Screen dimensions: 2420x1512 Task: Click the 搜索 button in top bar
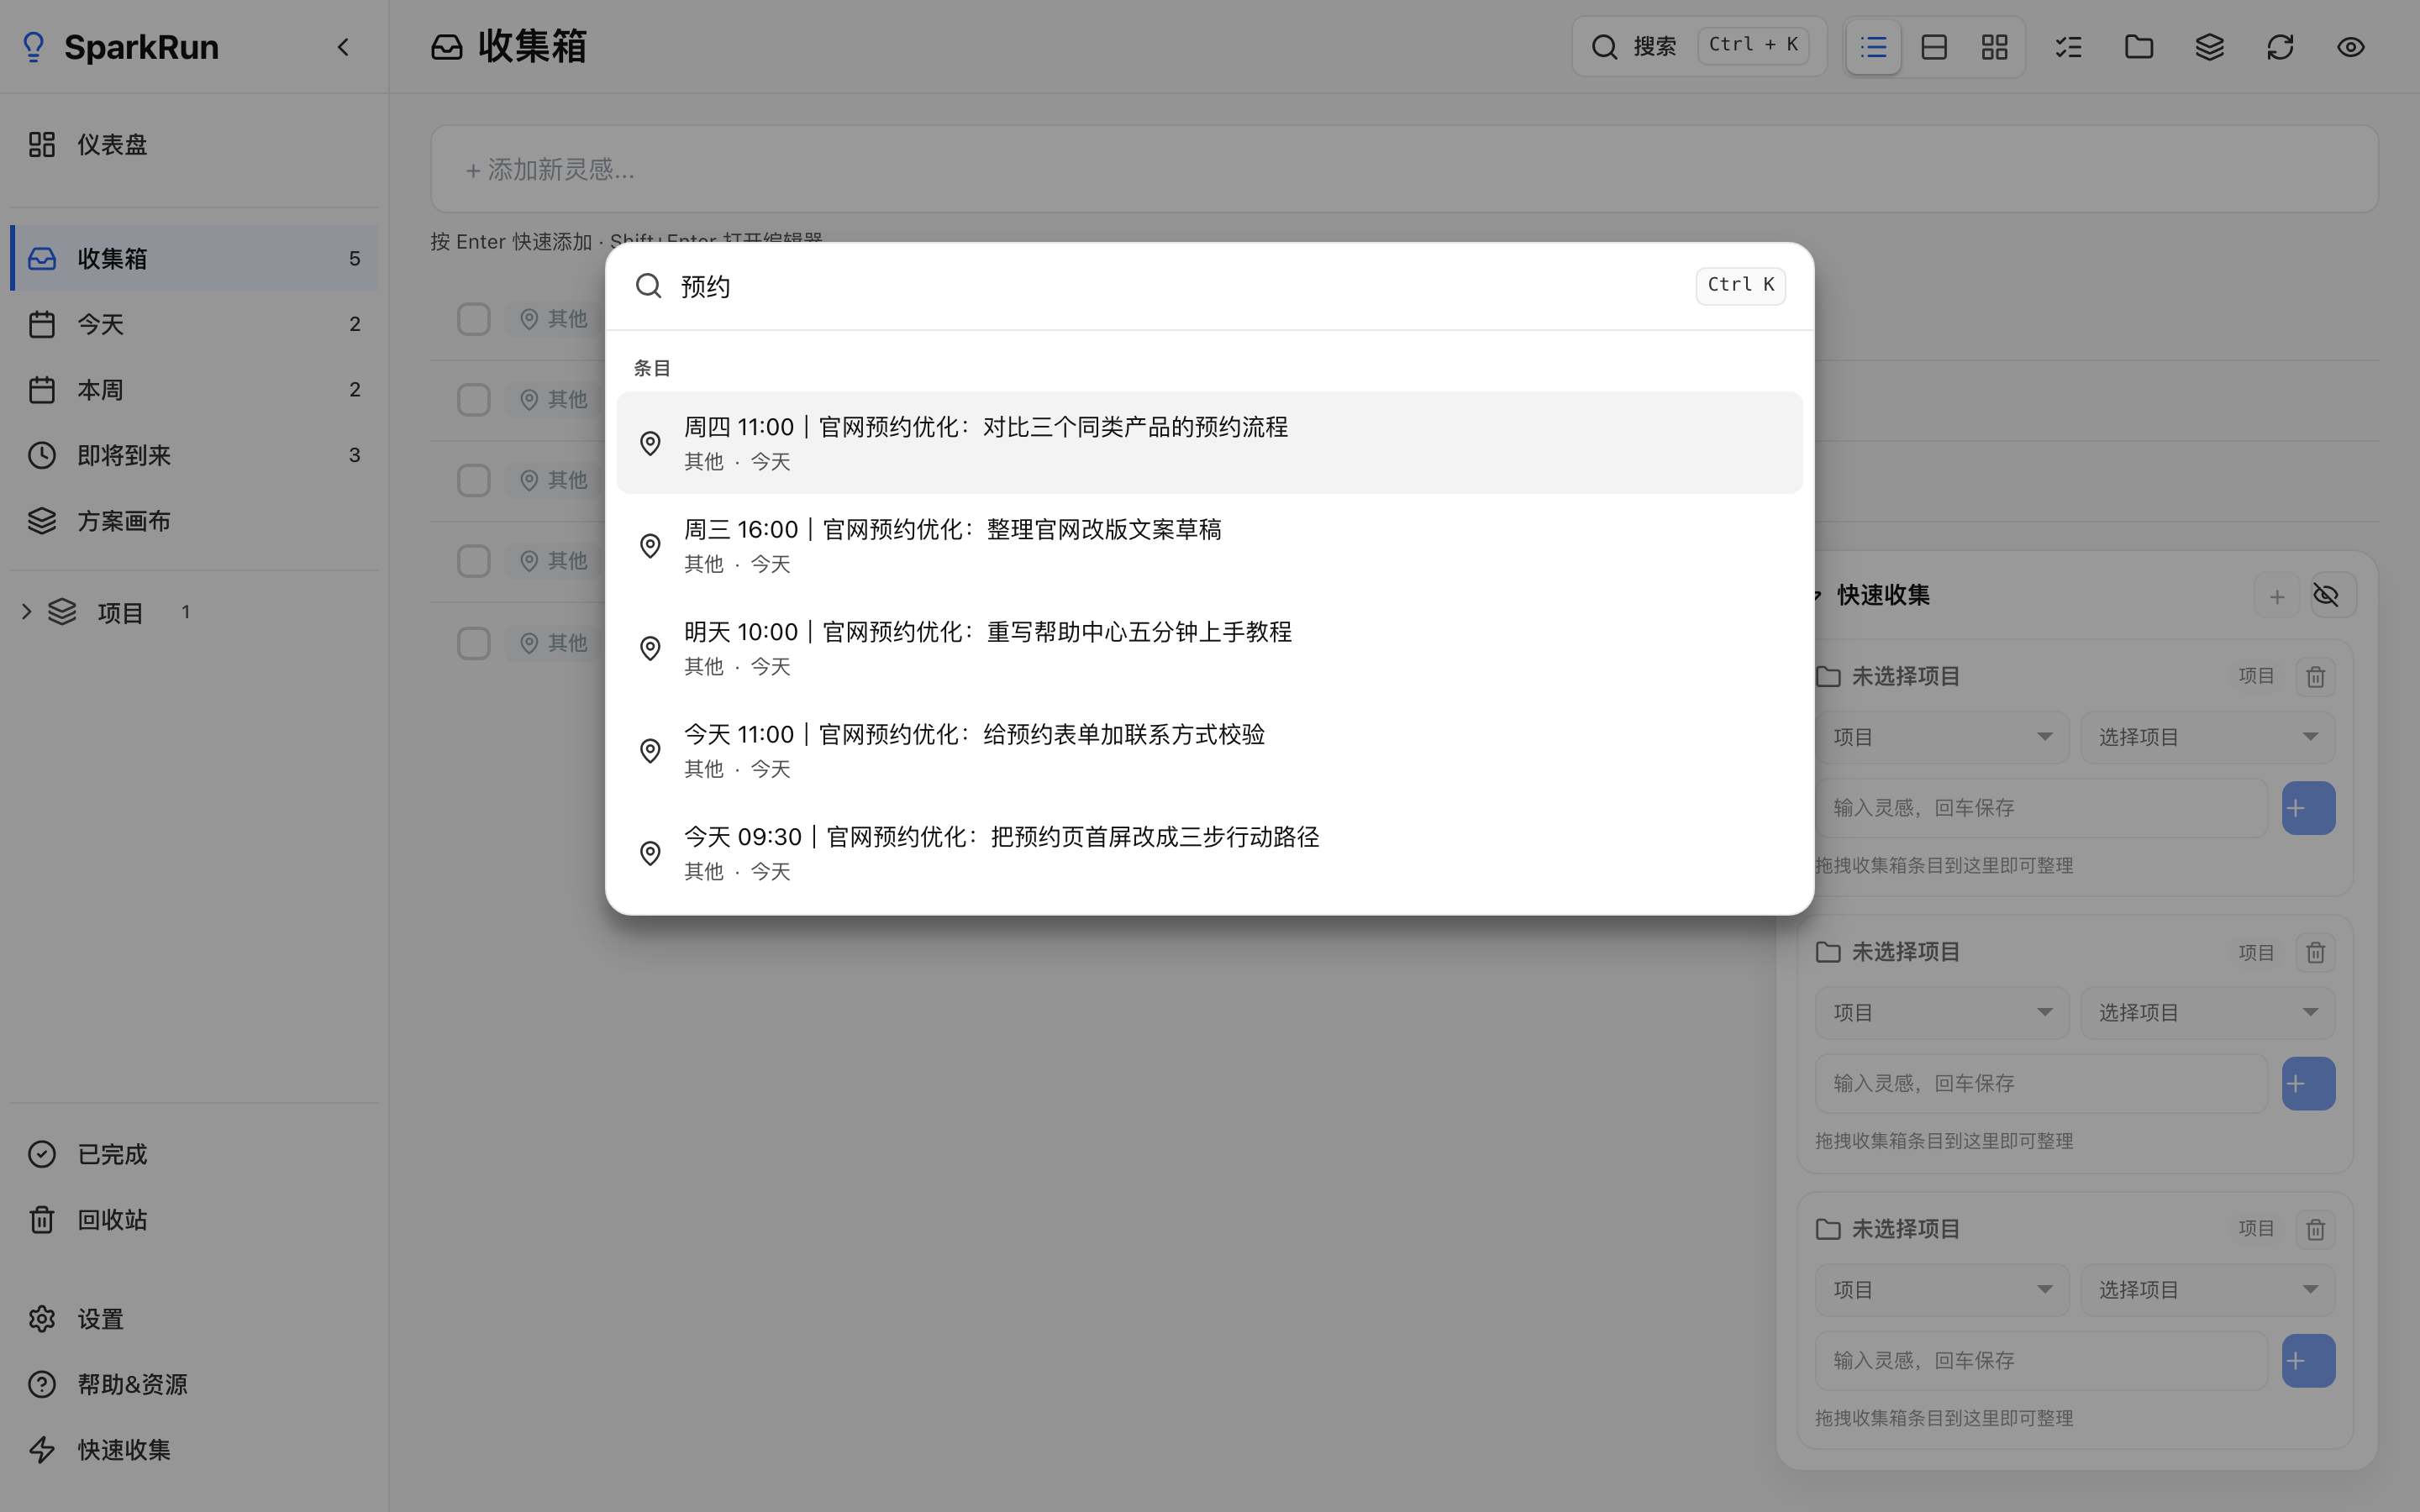click(x=1699, y=46)
